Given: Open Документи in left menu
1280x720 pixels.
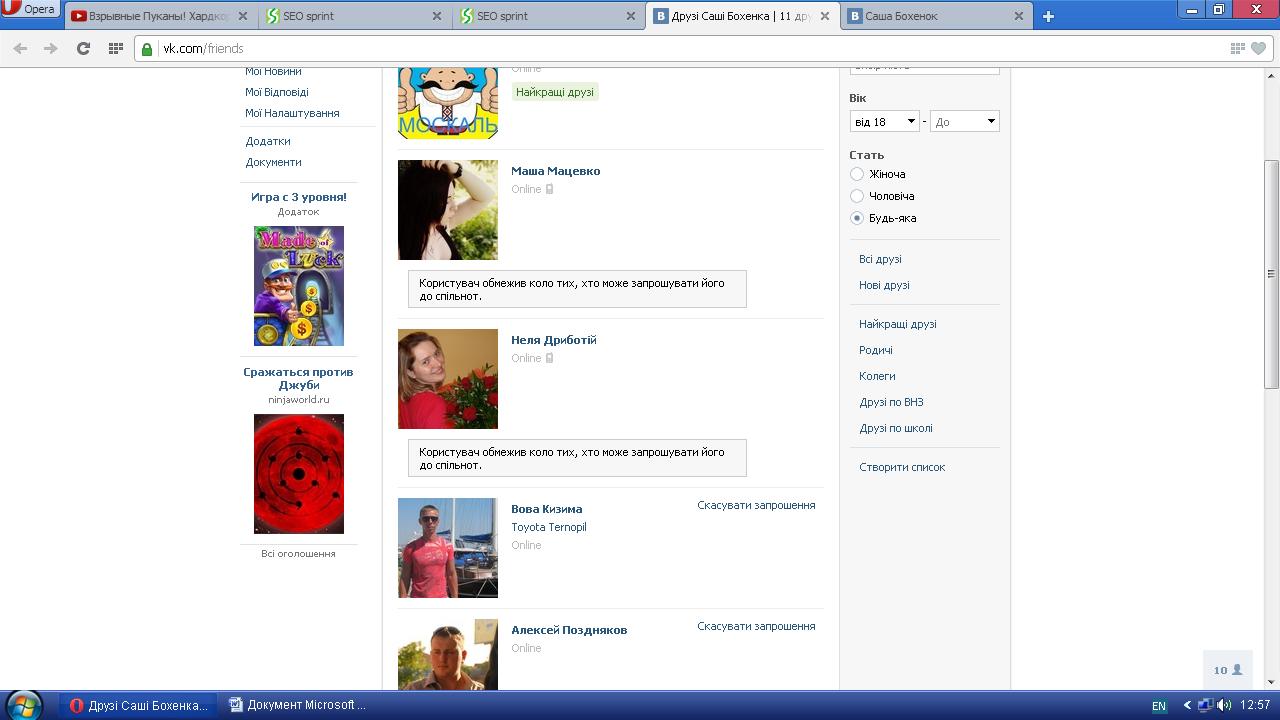Looking at the screenshot, I should 273,162.
